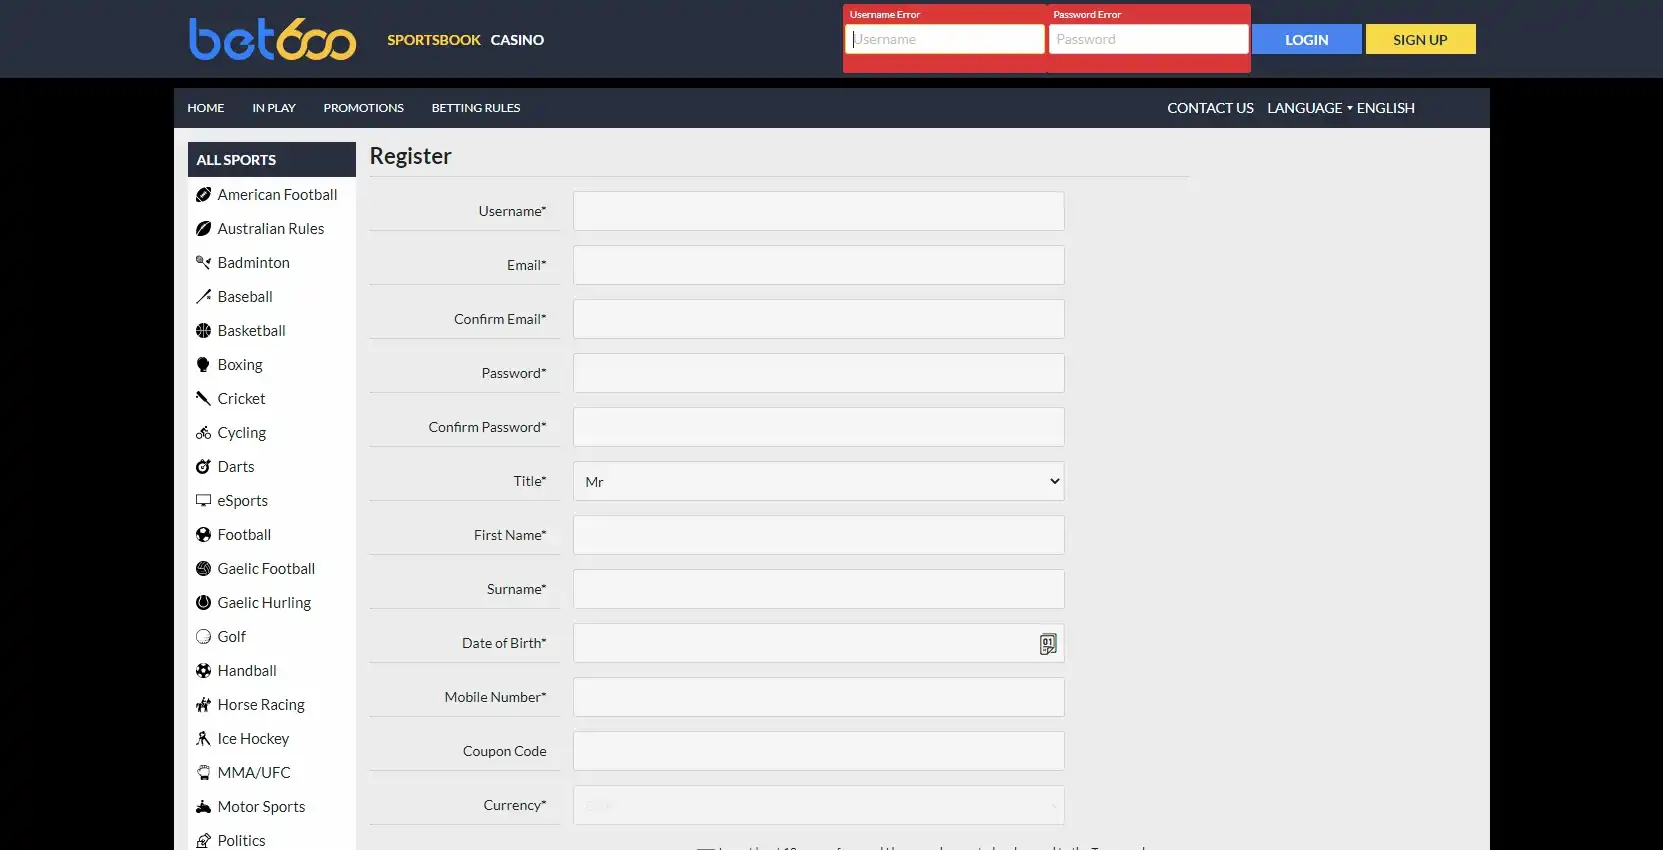Screen dimensions: 1663x850
Task: Click the Golf ball icon
Action: pyautogui.click(x=203, y=637)
